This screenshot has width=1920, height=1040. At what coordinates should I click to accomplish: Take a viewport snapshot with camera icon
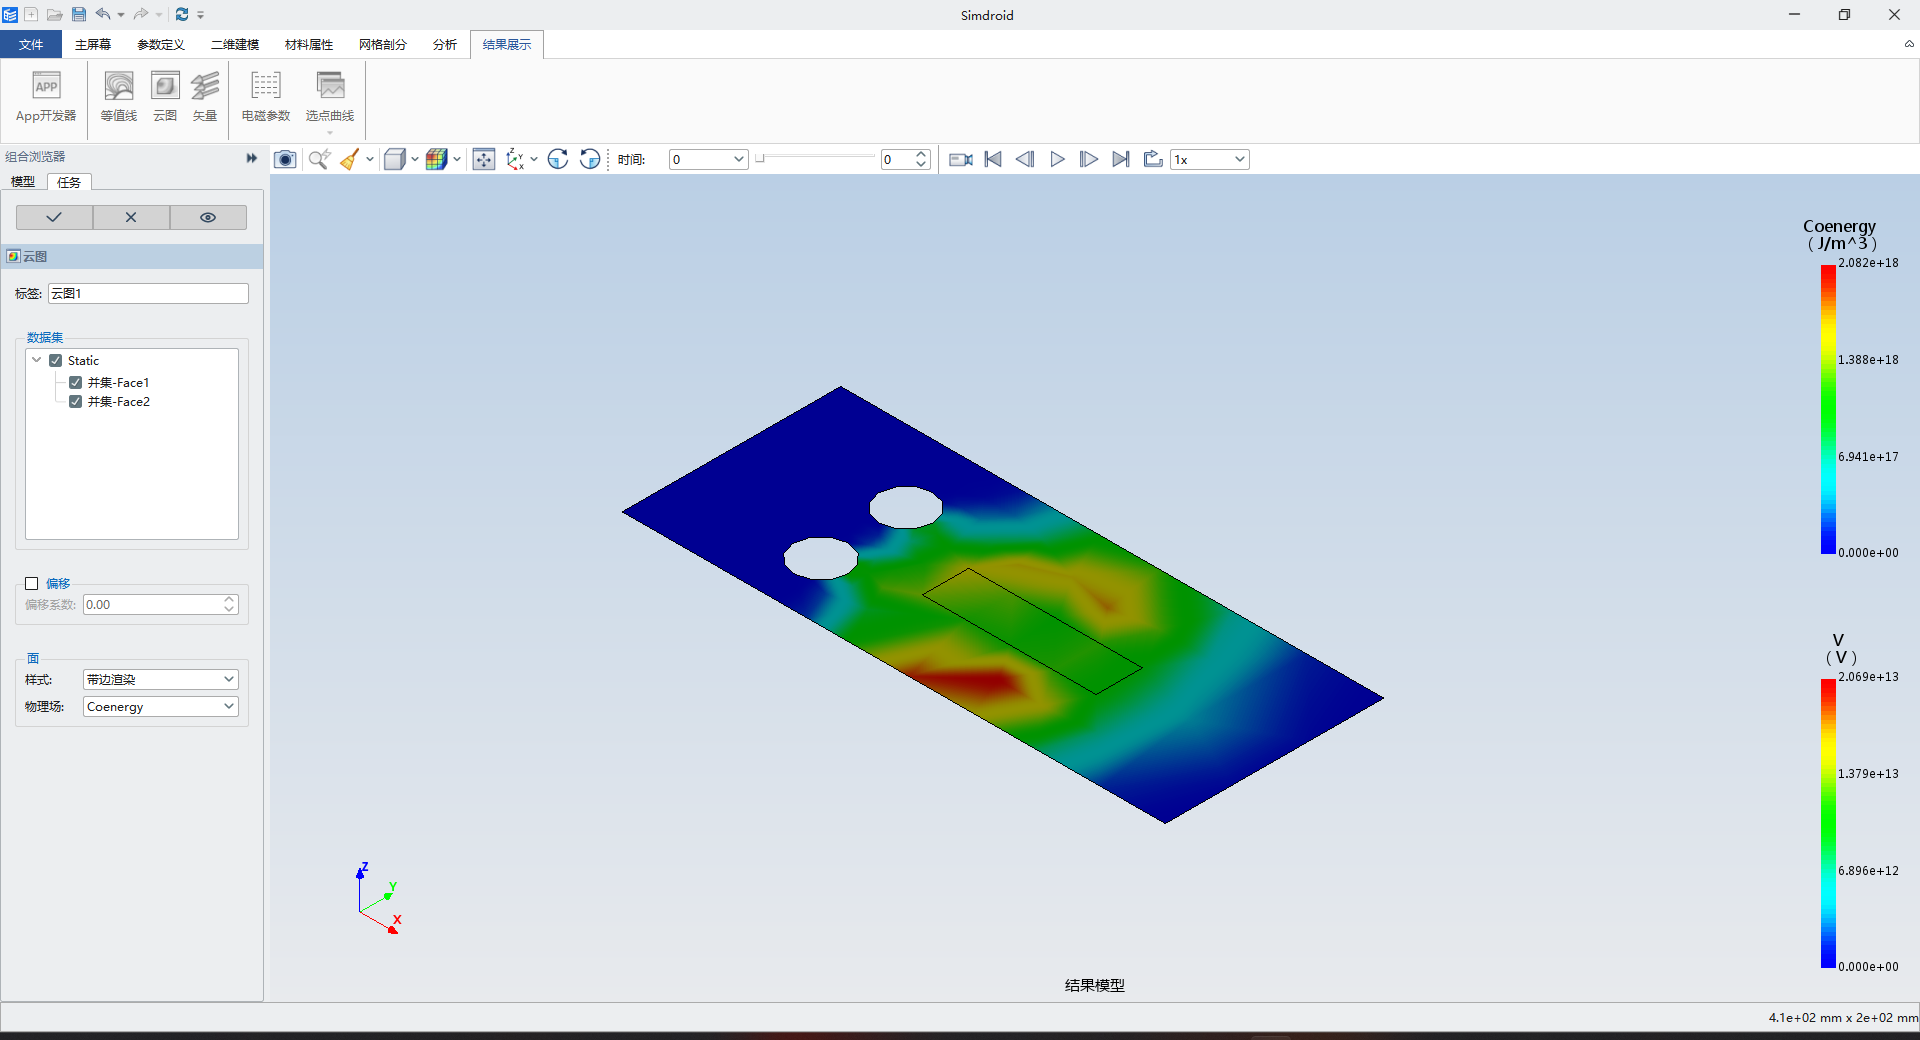pyautogui.click(x=285, y=159)
